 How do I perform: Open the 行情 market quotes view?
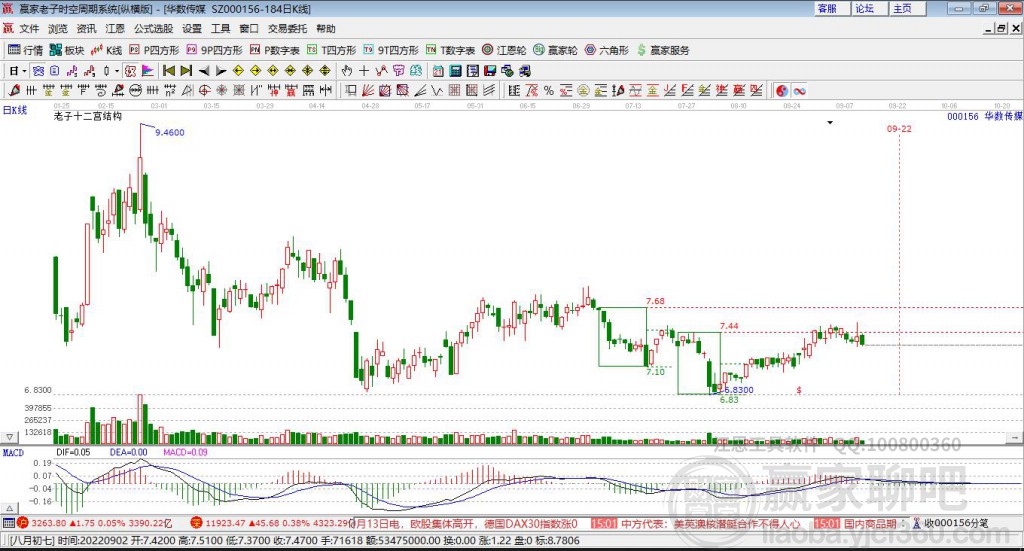[25, 50]
